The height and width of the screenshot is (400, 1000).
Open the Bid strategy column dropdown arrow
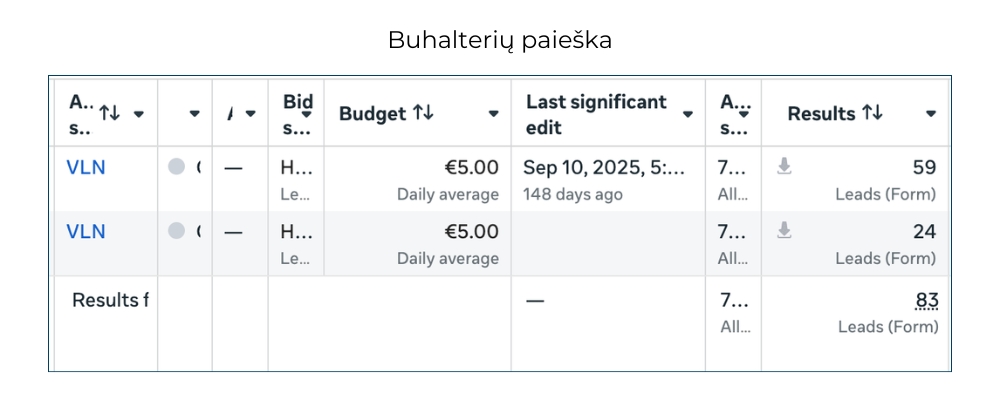point(307,114)
